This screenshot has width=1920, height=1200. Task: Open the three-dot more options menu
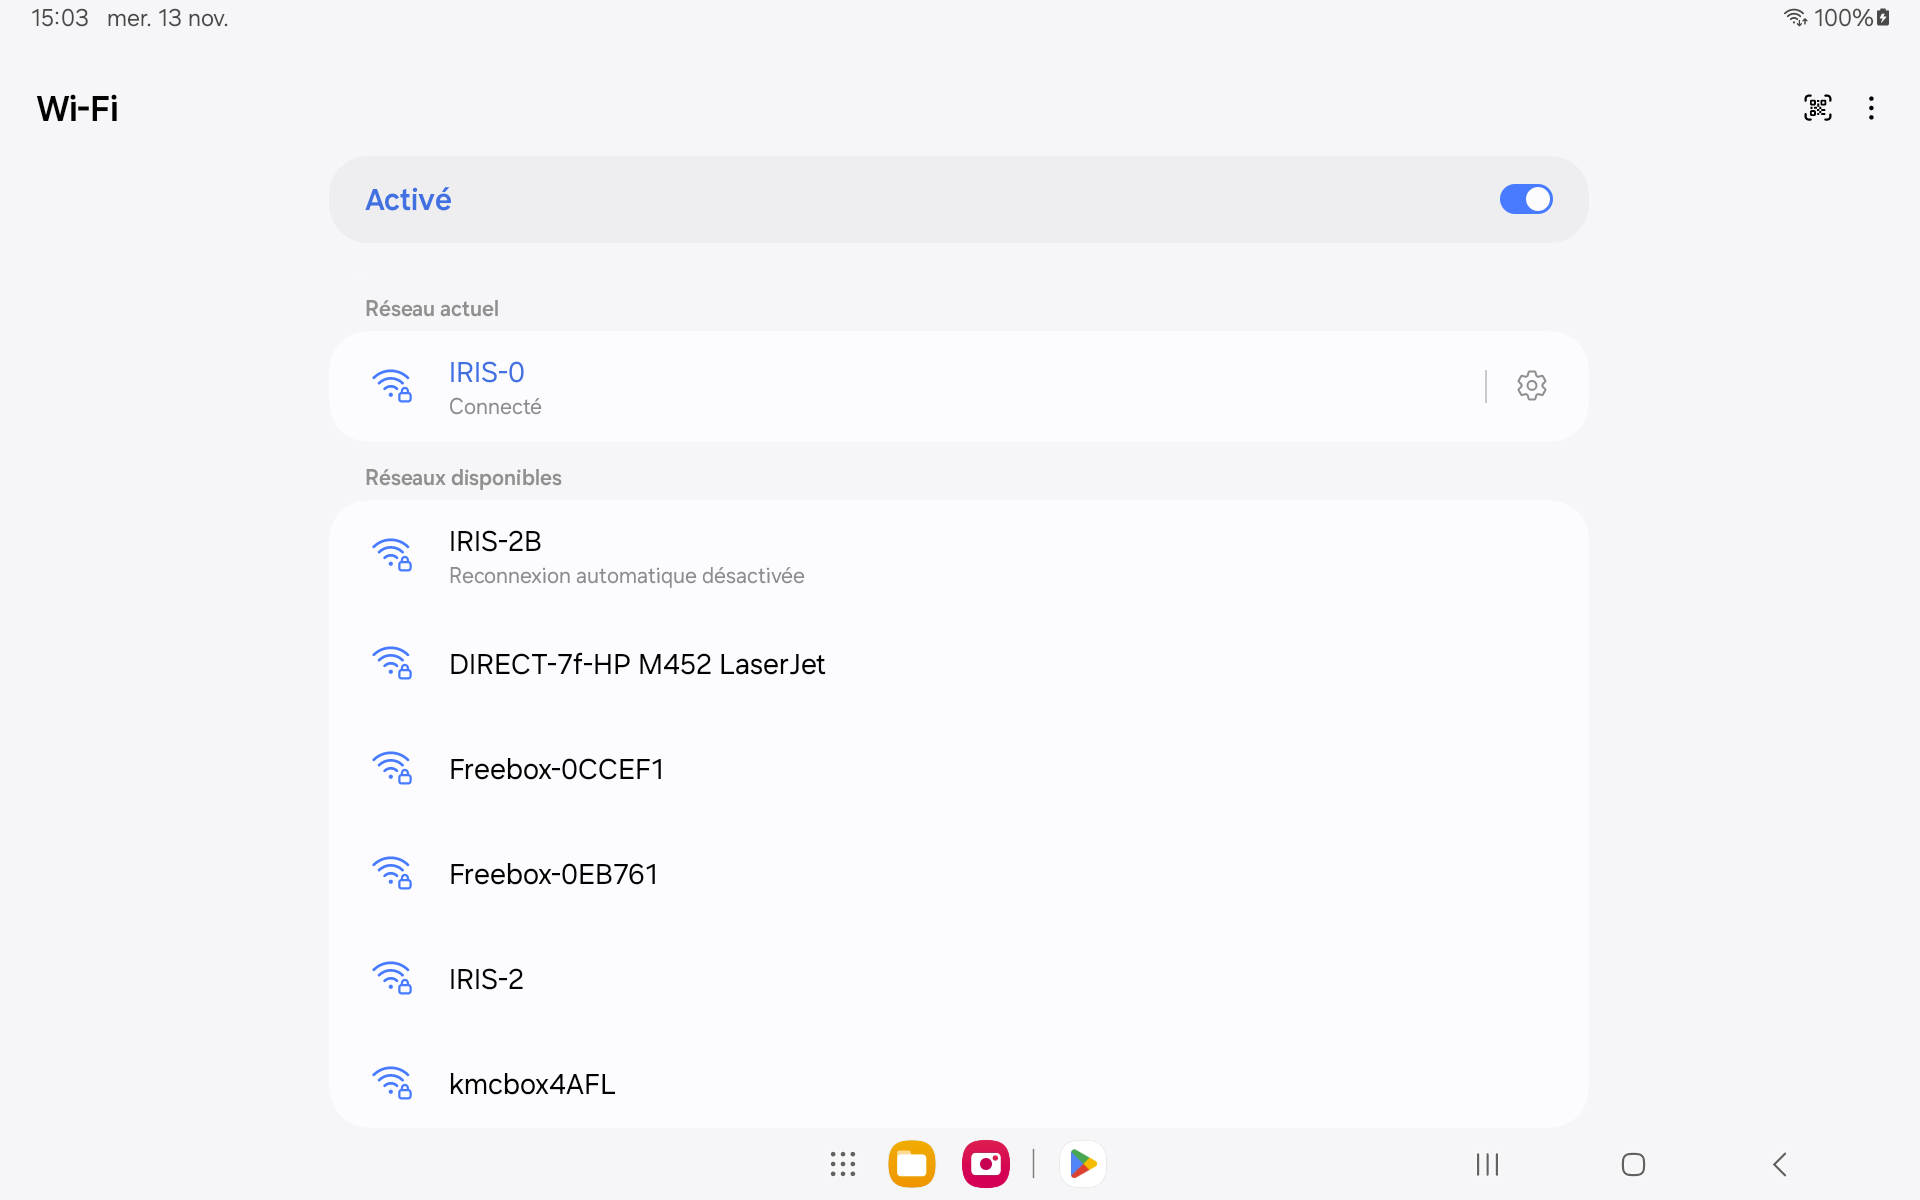click(x=1871, y=108)
